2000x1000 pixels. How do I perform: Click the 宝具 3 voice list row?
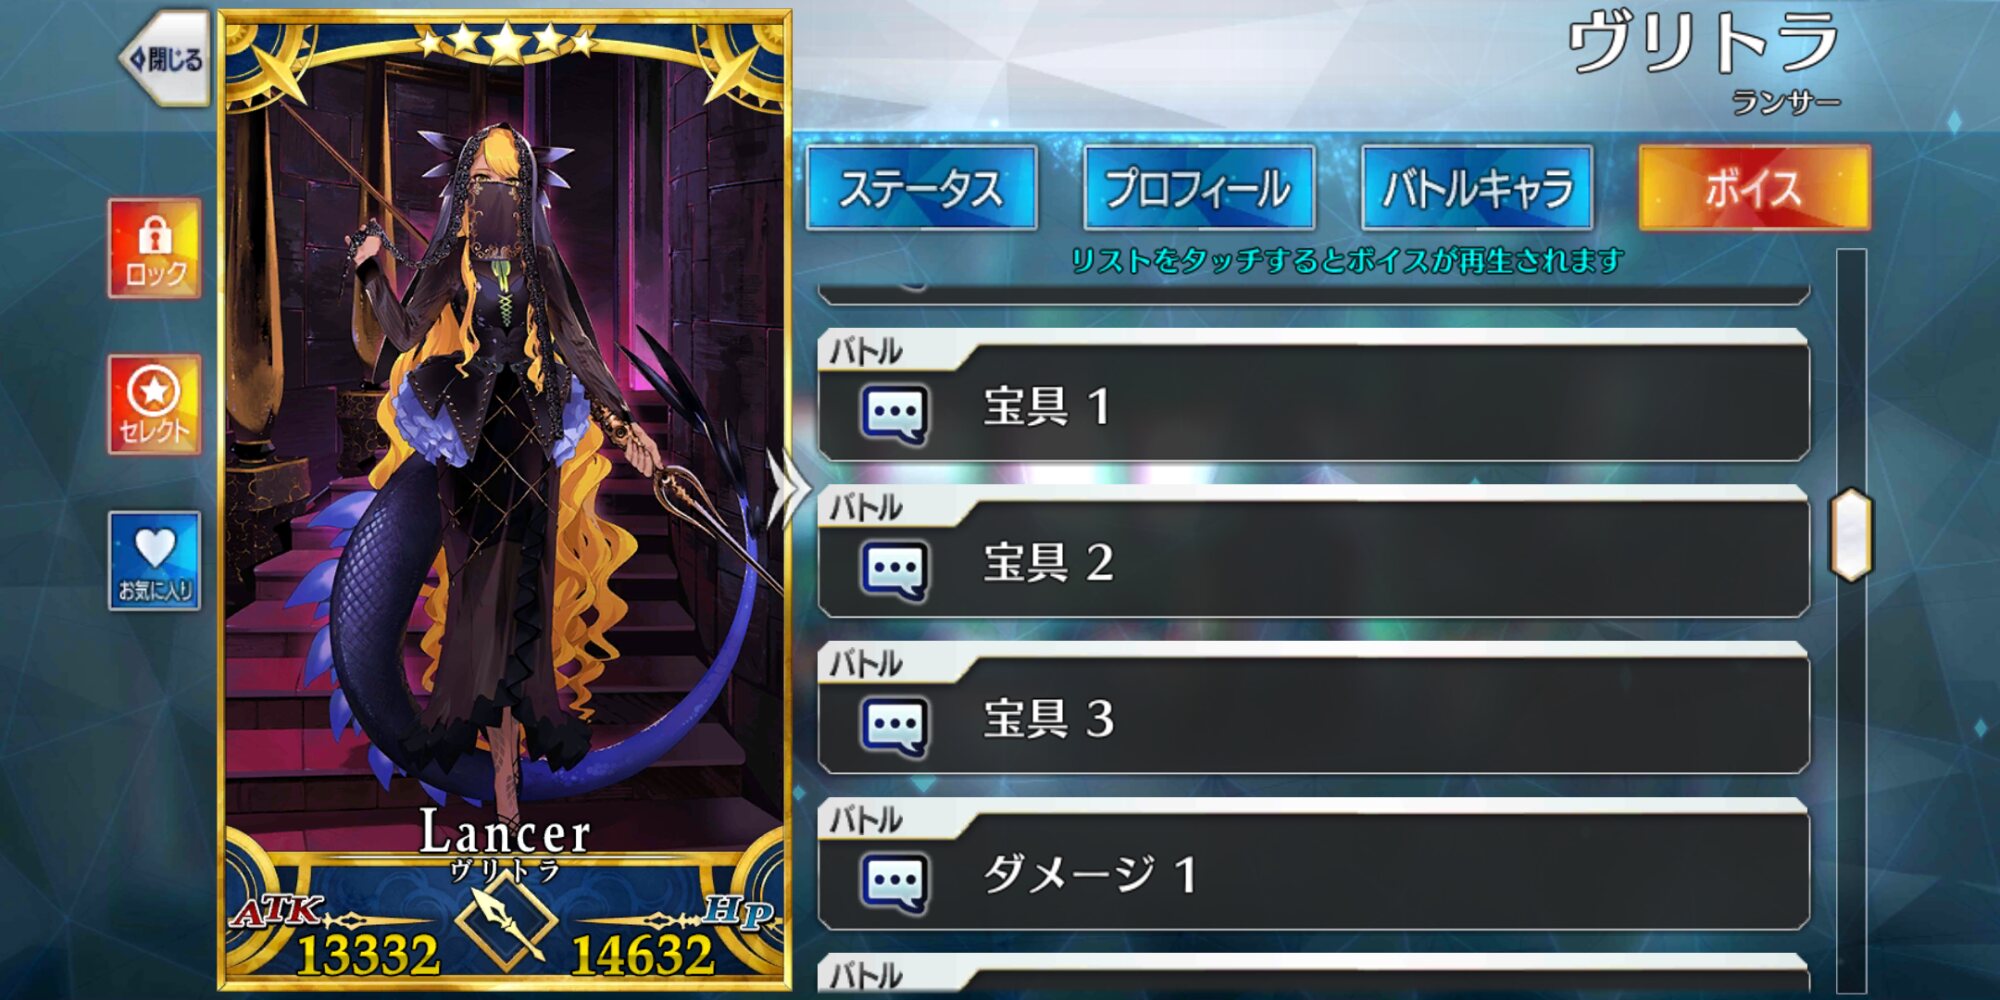(x=1313, y=708)
